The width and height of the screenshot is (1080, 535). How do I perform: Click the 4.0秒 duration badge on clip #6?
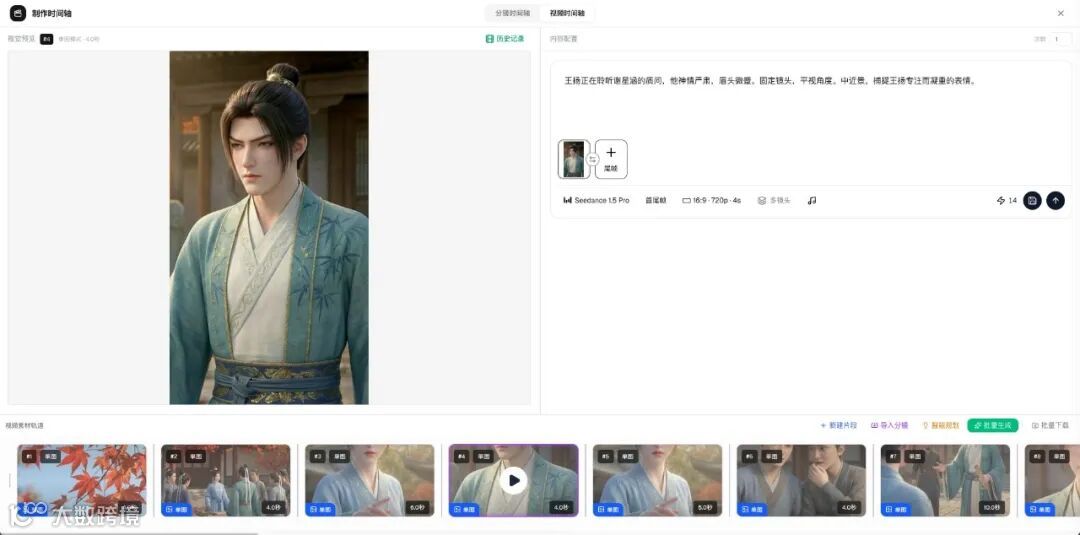click(x=849, y=507)
